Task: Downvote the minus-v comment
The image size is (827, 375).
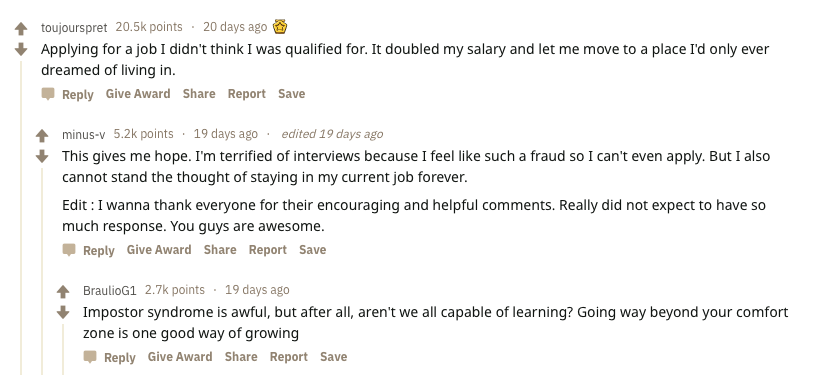Action: click(42, 157)
